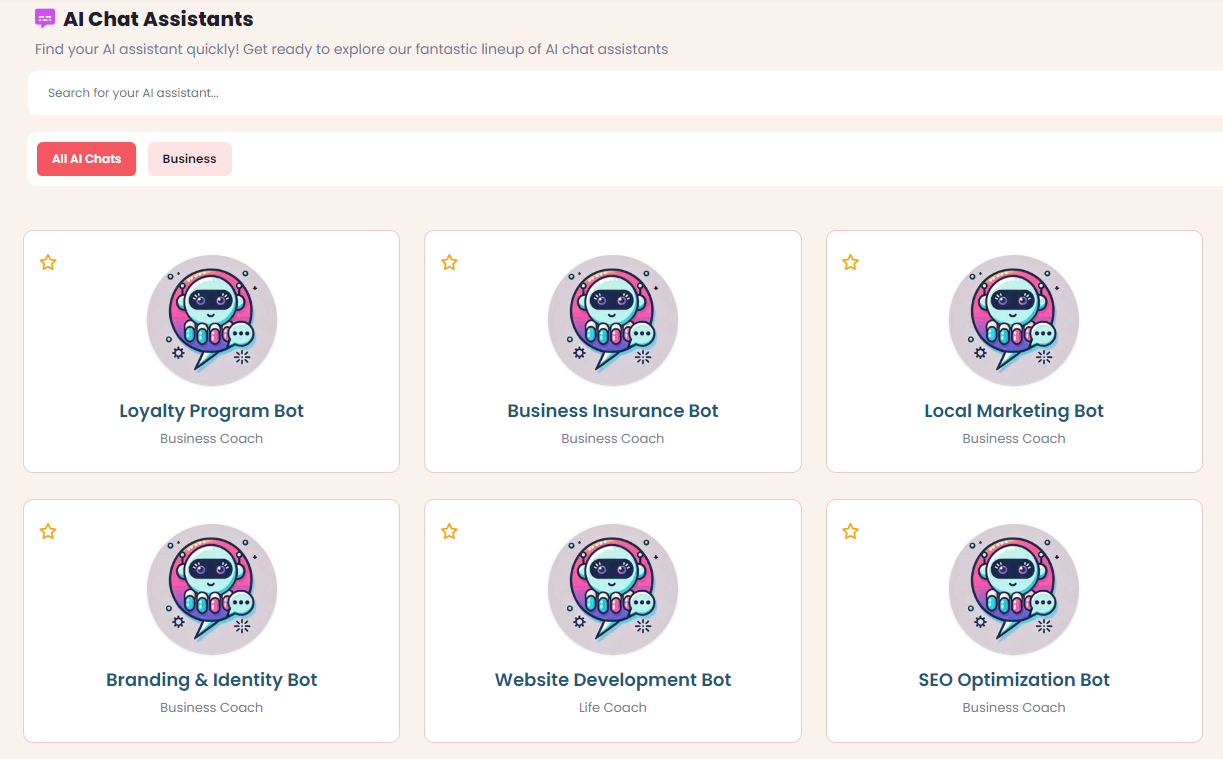Click the Website Development Bot avatar

(612, 590)
